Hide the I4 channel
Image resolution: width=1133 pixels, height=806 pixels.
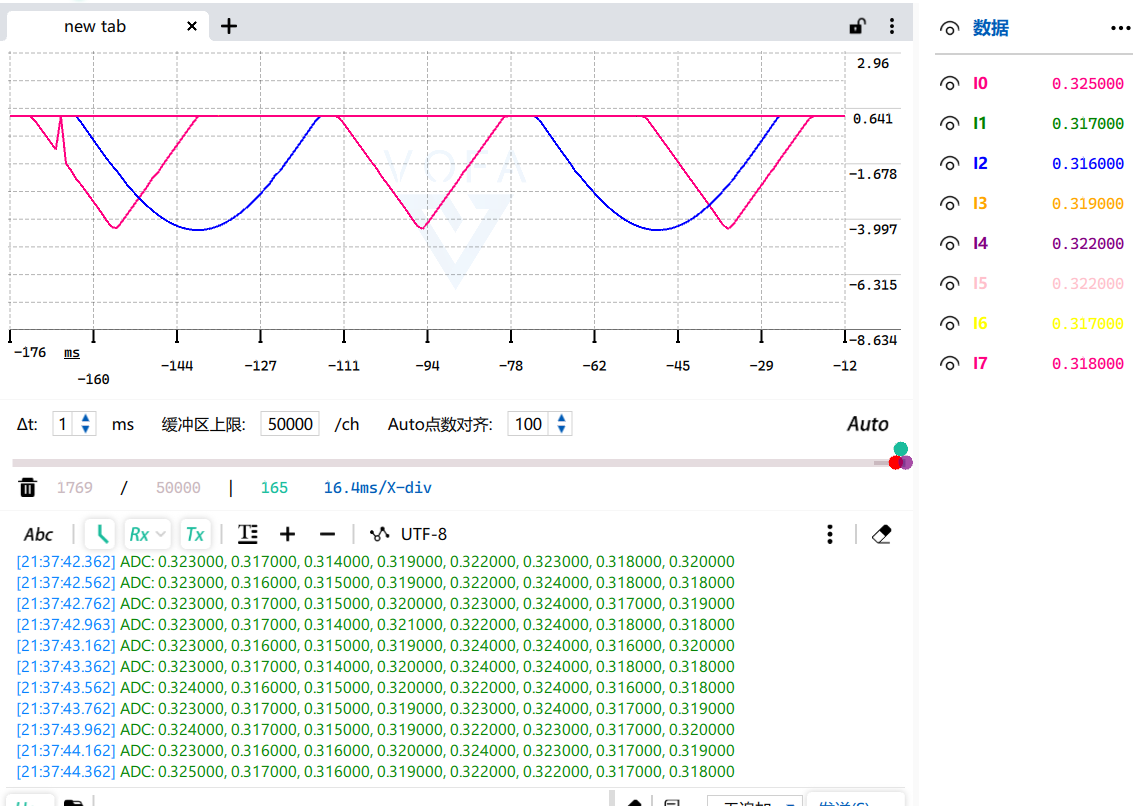coord(949,244)
